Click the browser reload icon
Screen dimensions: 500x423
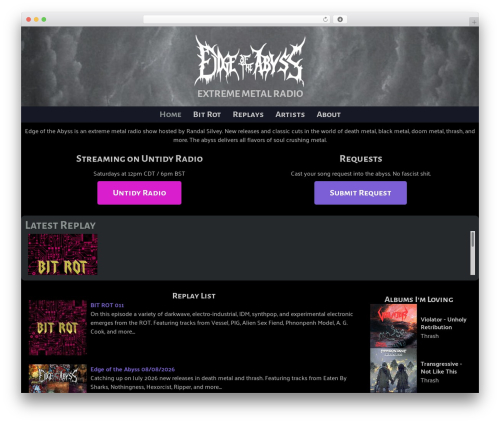coord(325,19)
